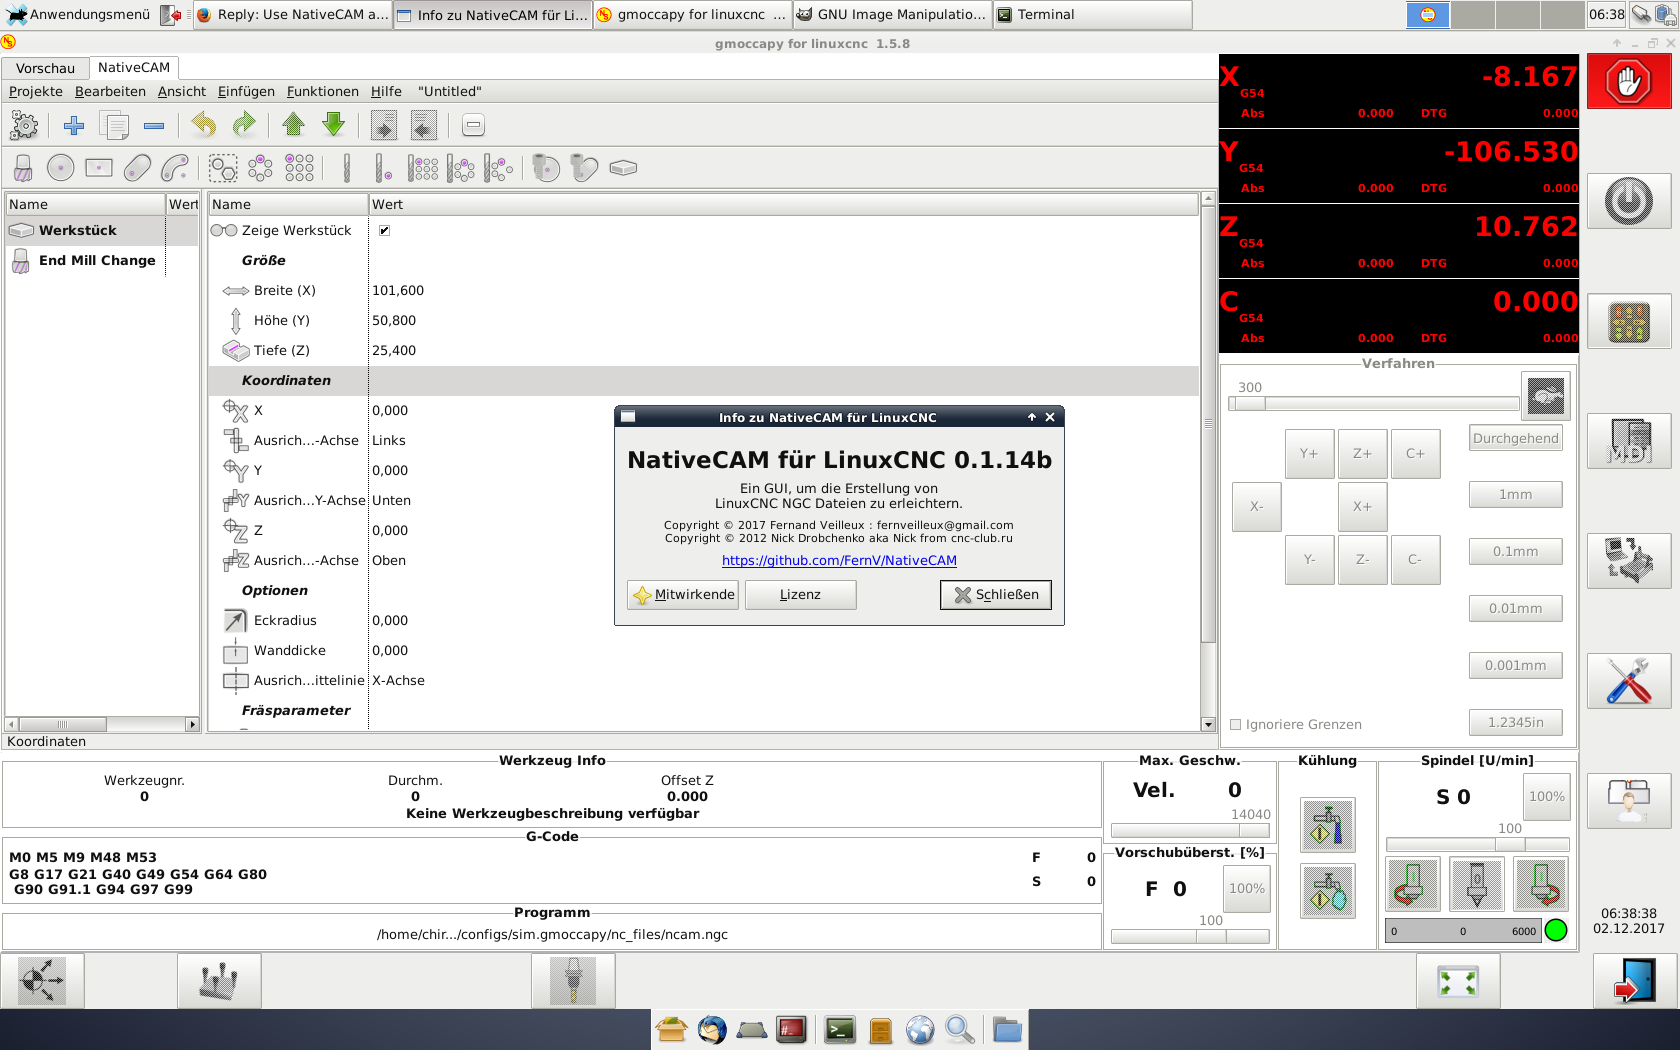
Task: Switch to the Vorschau tab
Action: 46,68
